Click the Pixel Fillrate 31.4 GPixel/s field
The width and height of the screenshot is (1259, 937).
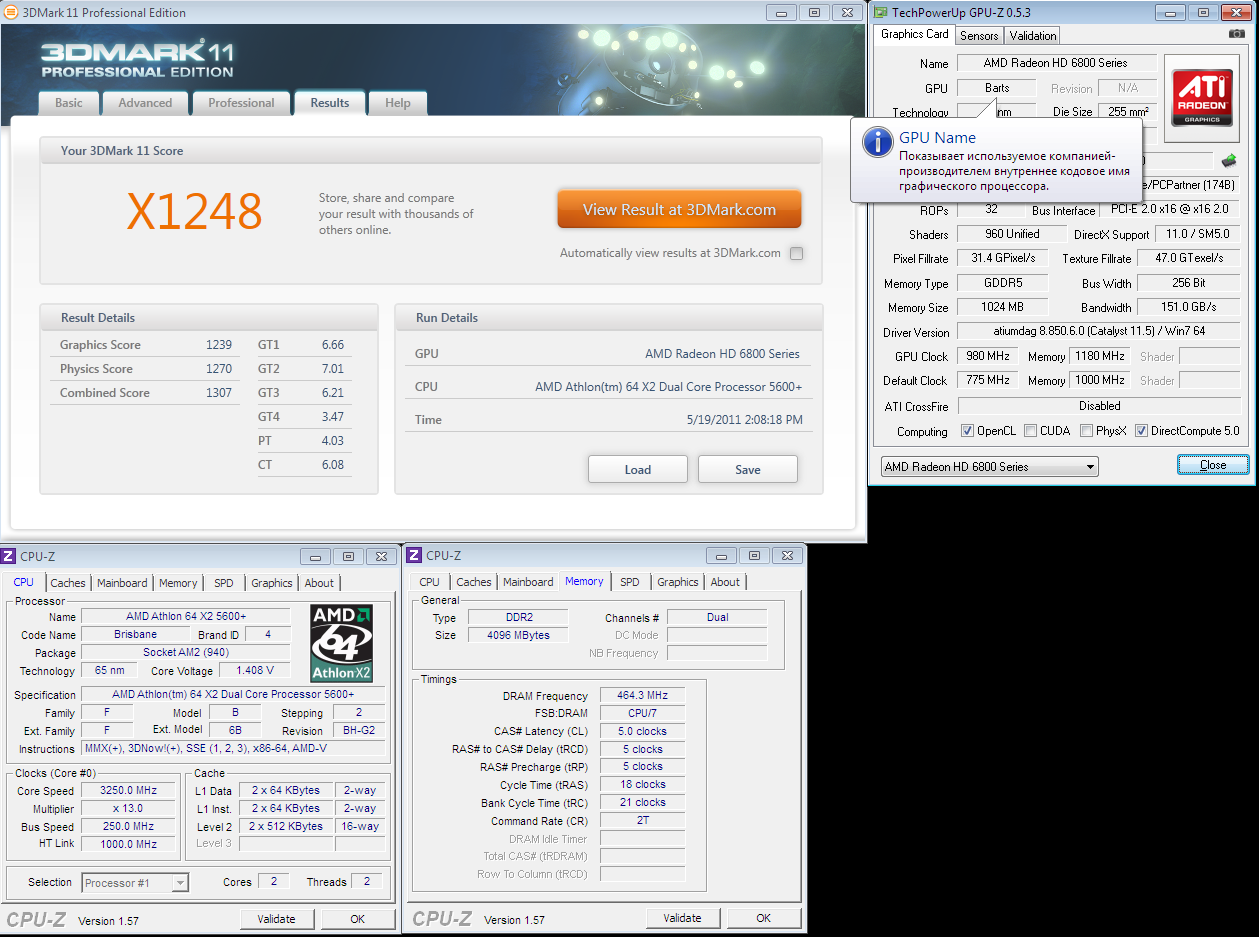[1003, 259]
